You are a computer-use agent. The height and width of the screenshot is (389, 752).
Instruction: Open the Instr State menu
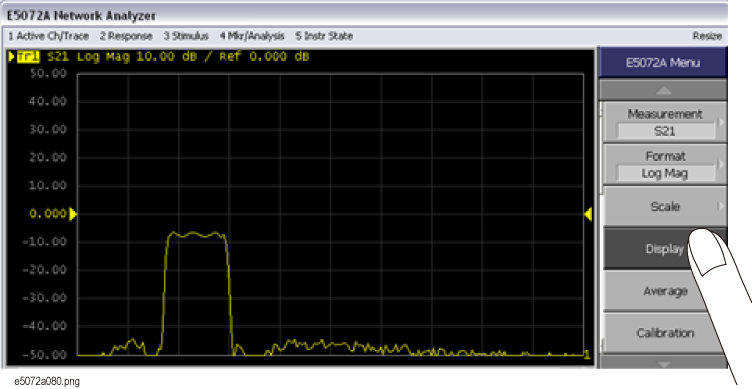324,36
